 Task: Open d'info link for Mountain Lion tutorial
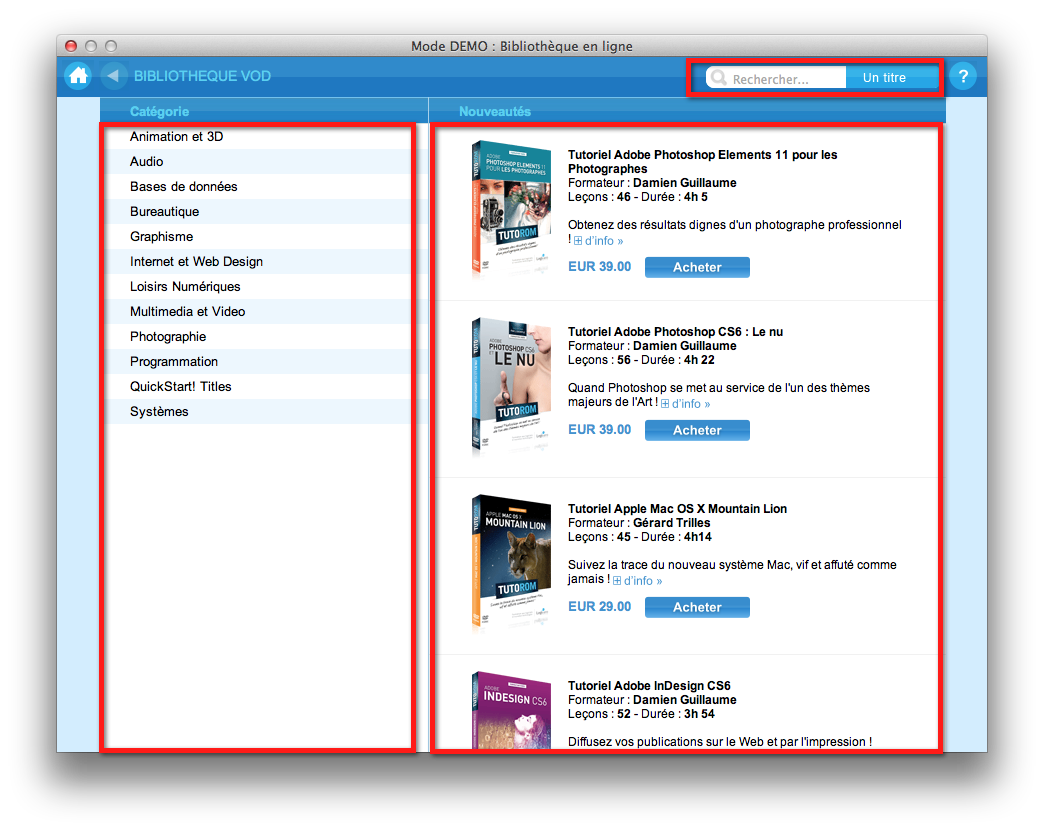(643, 581)
